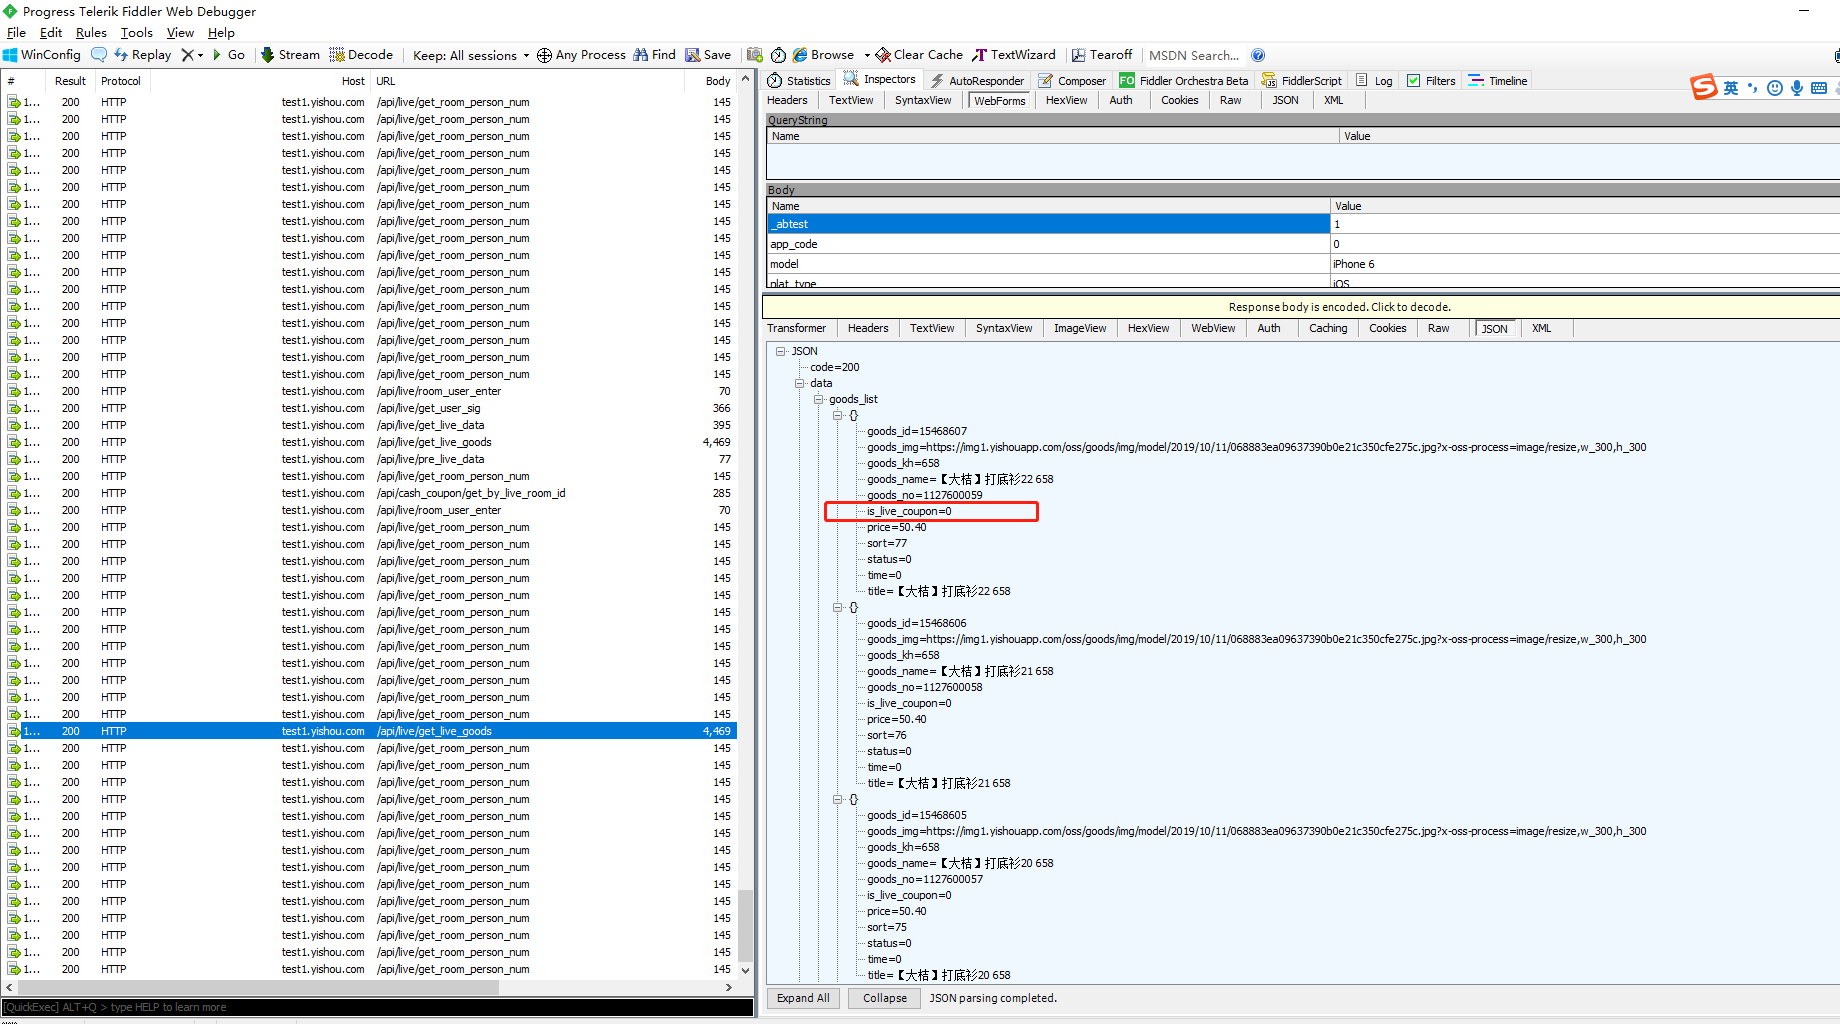Click the Clear Cache toolbar button
This screenshot has height=1024, width=1840.
pos(919,55)
